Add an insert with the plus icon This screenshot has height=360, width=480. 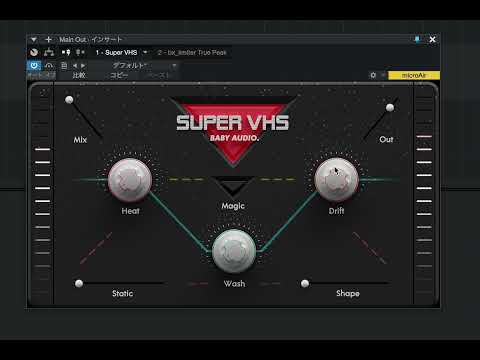pyautogui.click(x=48, y=40)
